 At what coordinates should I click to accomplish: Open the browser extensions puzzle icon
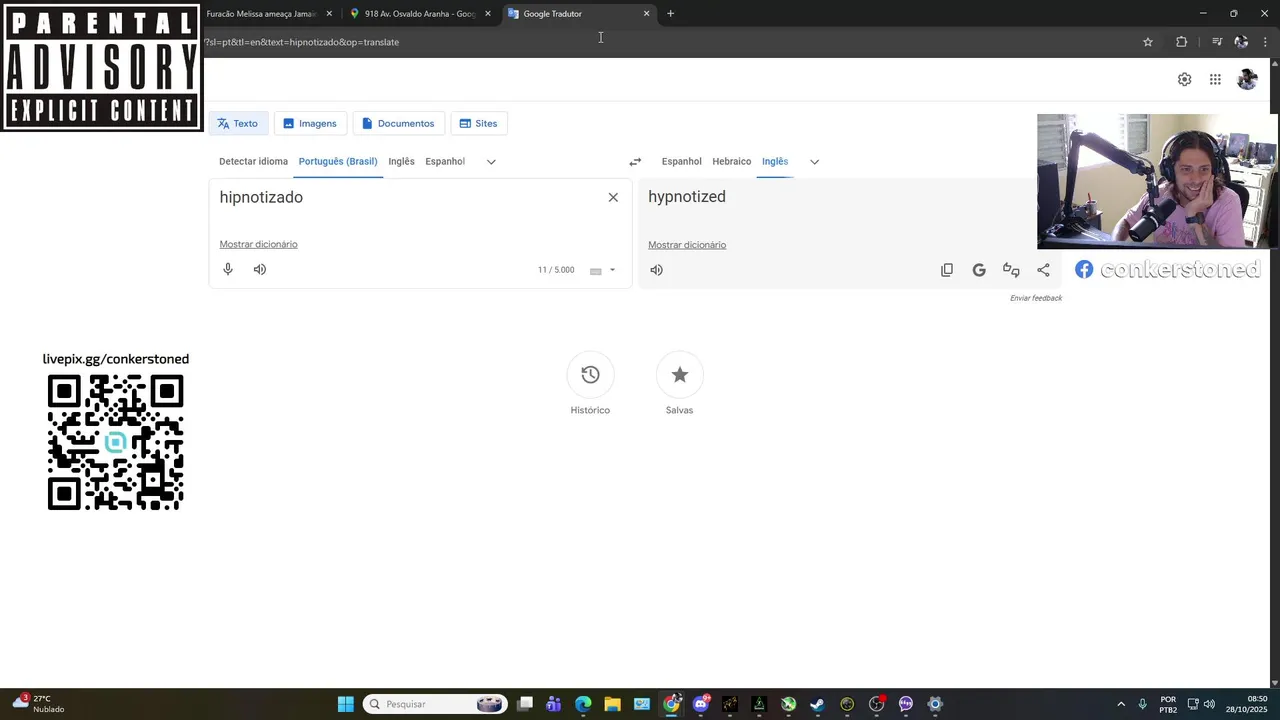[1181, 42]
